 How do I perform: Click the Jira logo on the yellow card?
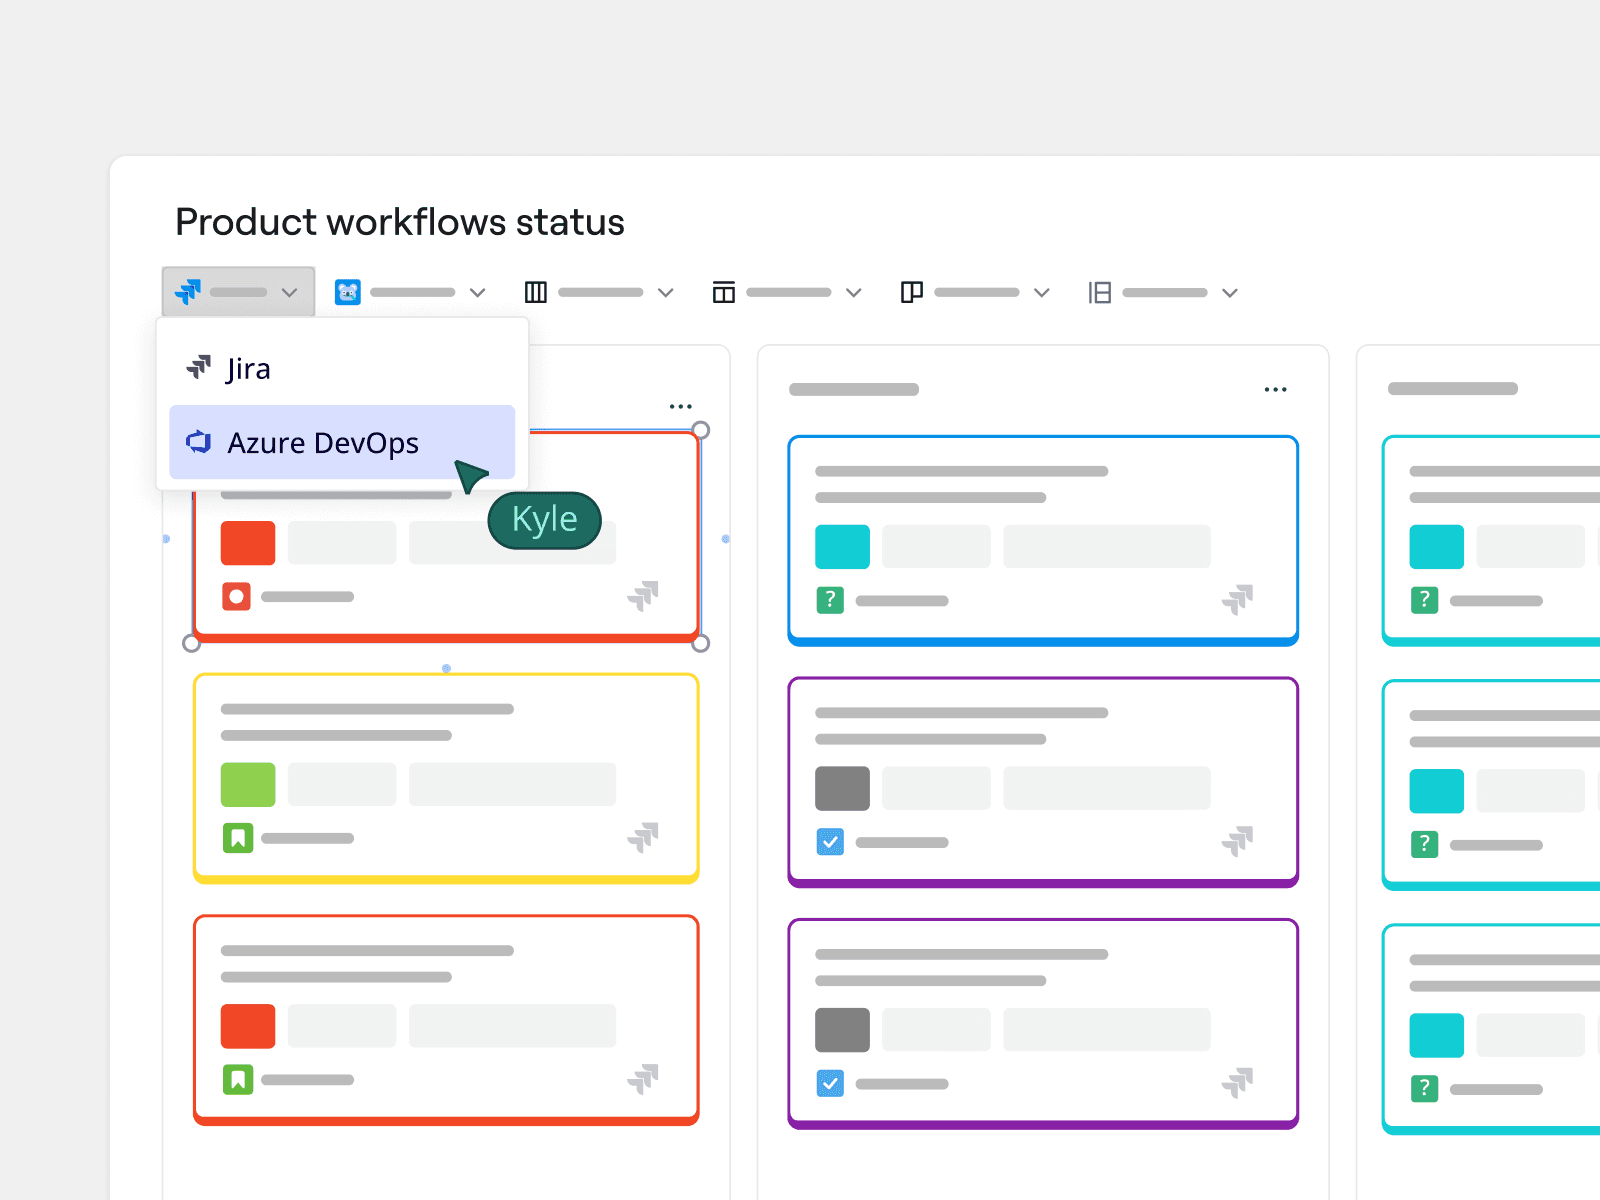pyautogui.click(x=643, y=837)
